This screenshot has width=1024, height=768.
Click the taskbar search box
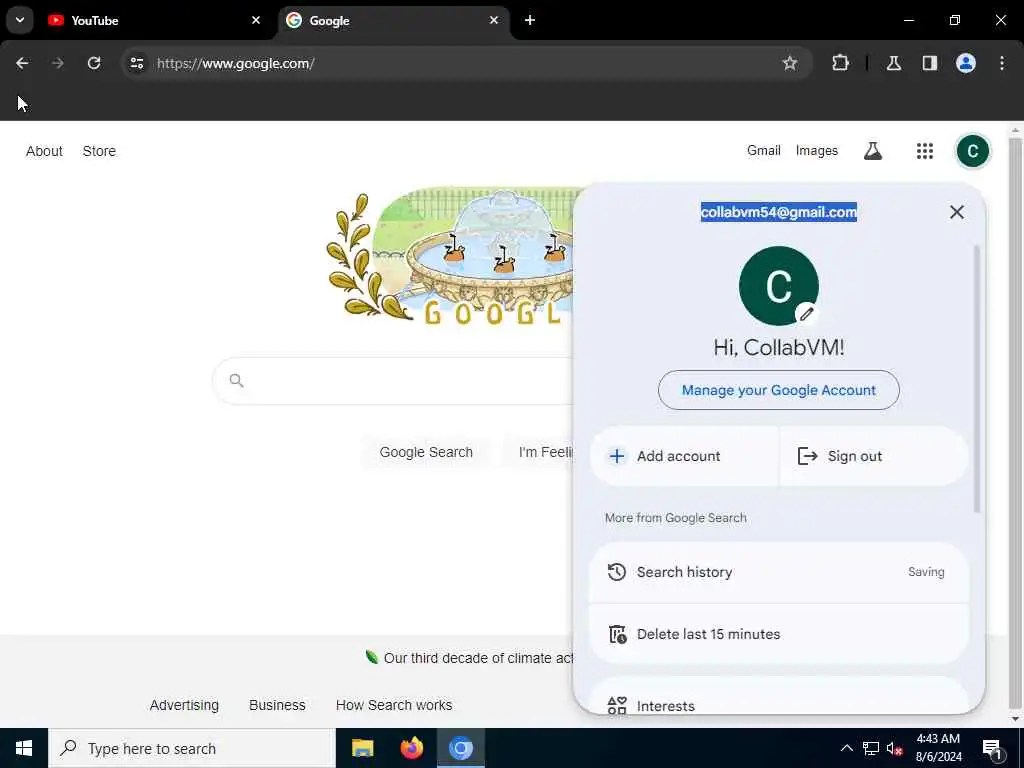tap(192, 748)
